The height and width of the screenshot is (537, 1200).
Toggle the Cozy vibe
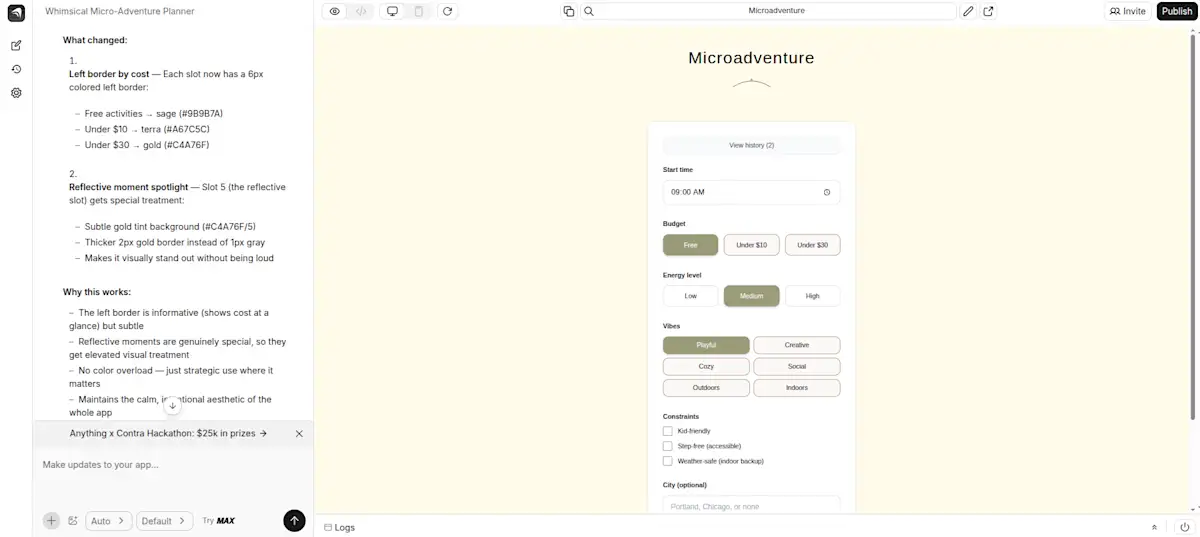point(706,366)
